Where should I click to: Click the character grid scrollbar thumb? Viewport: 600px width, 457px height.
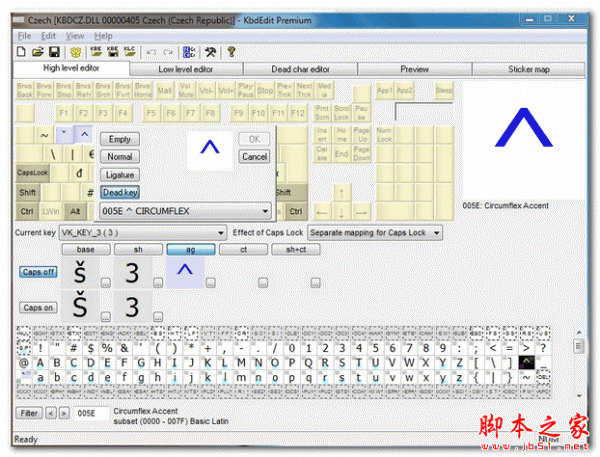[579, 346]
